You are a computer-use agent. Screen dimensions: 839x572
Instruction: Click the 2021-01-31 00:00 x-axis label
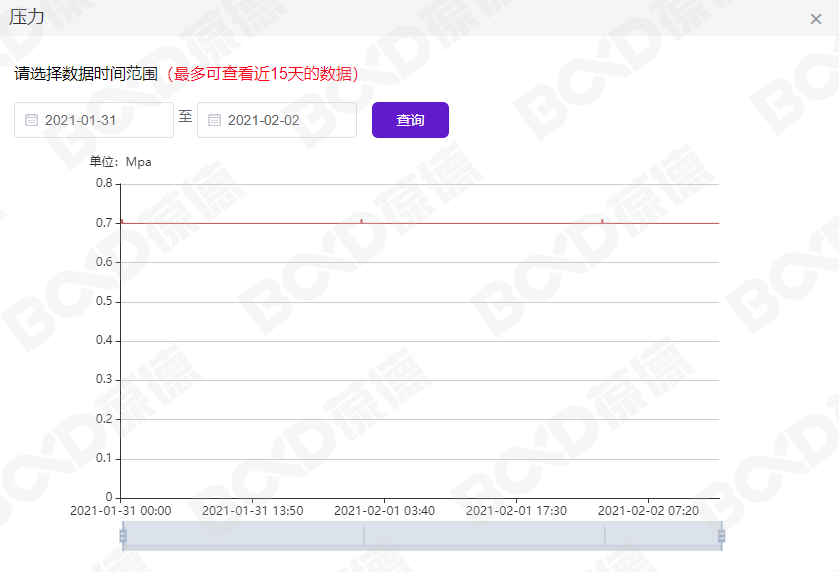(x=120, y=511)
